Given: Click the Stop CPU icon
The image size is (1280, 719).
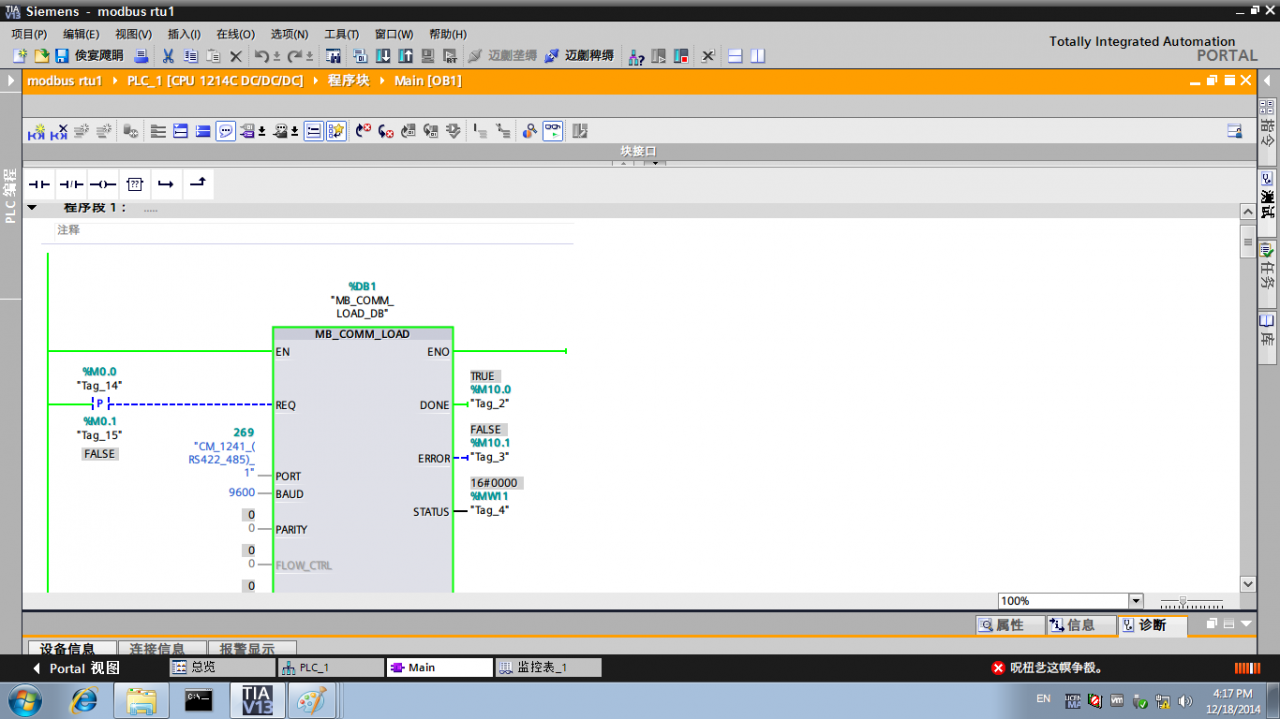Looking at the screenshot, I should [682, 56].
